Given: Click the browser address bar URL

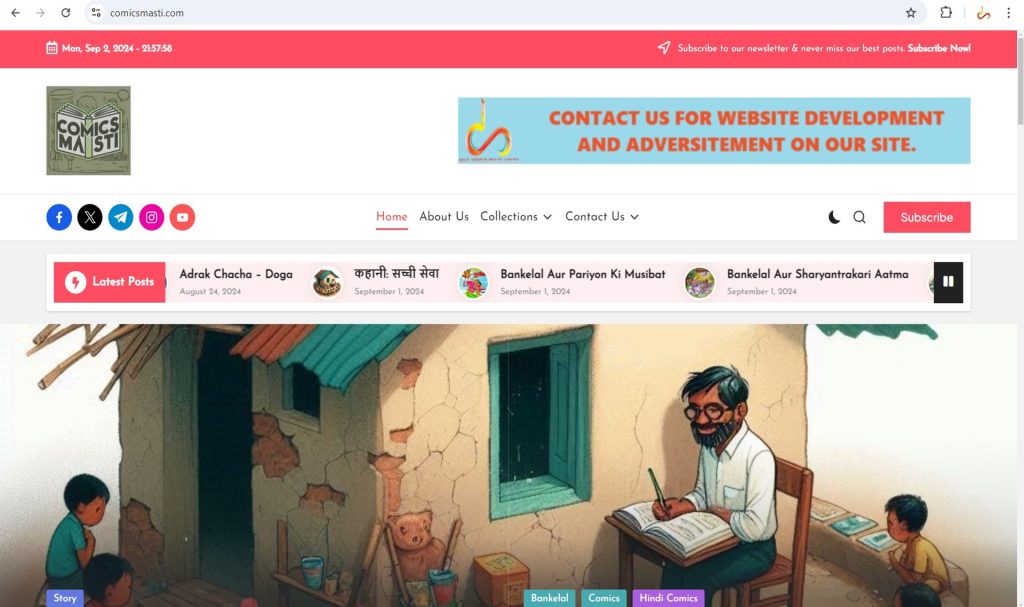Looking at the screenshot, I should tap(146, 12).
